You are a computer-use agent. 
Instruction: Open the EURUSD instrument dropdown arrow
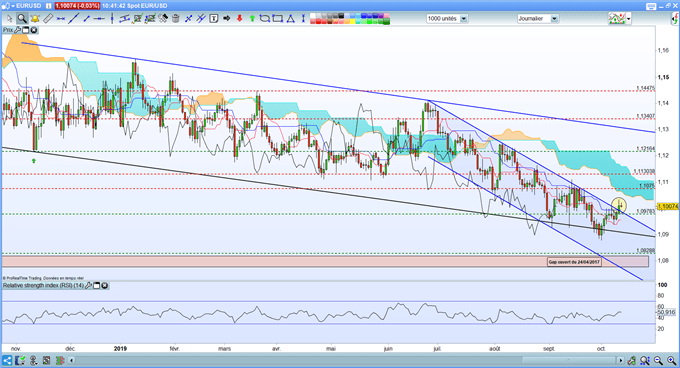[x=13, y=6]
